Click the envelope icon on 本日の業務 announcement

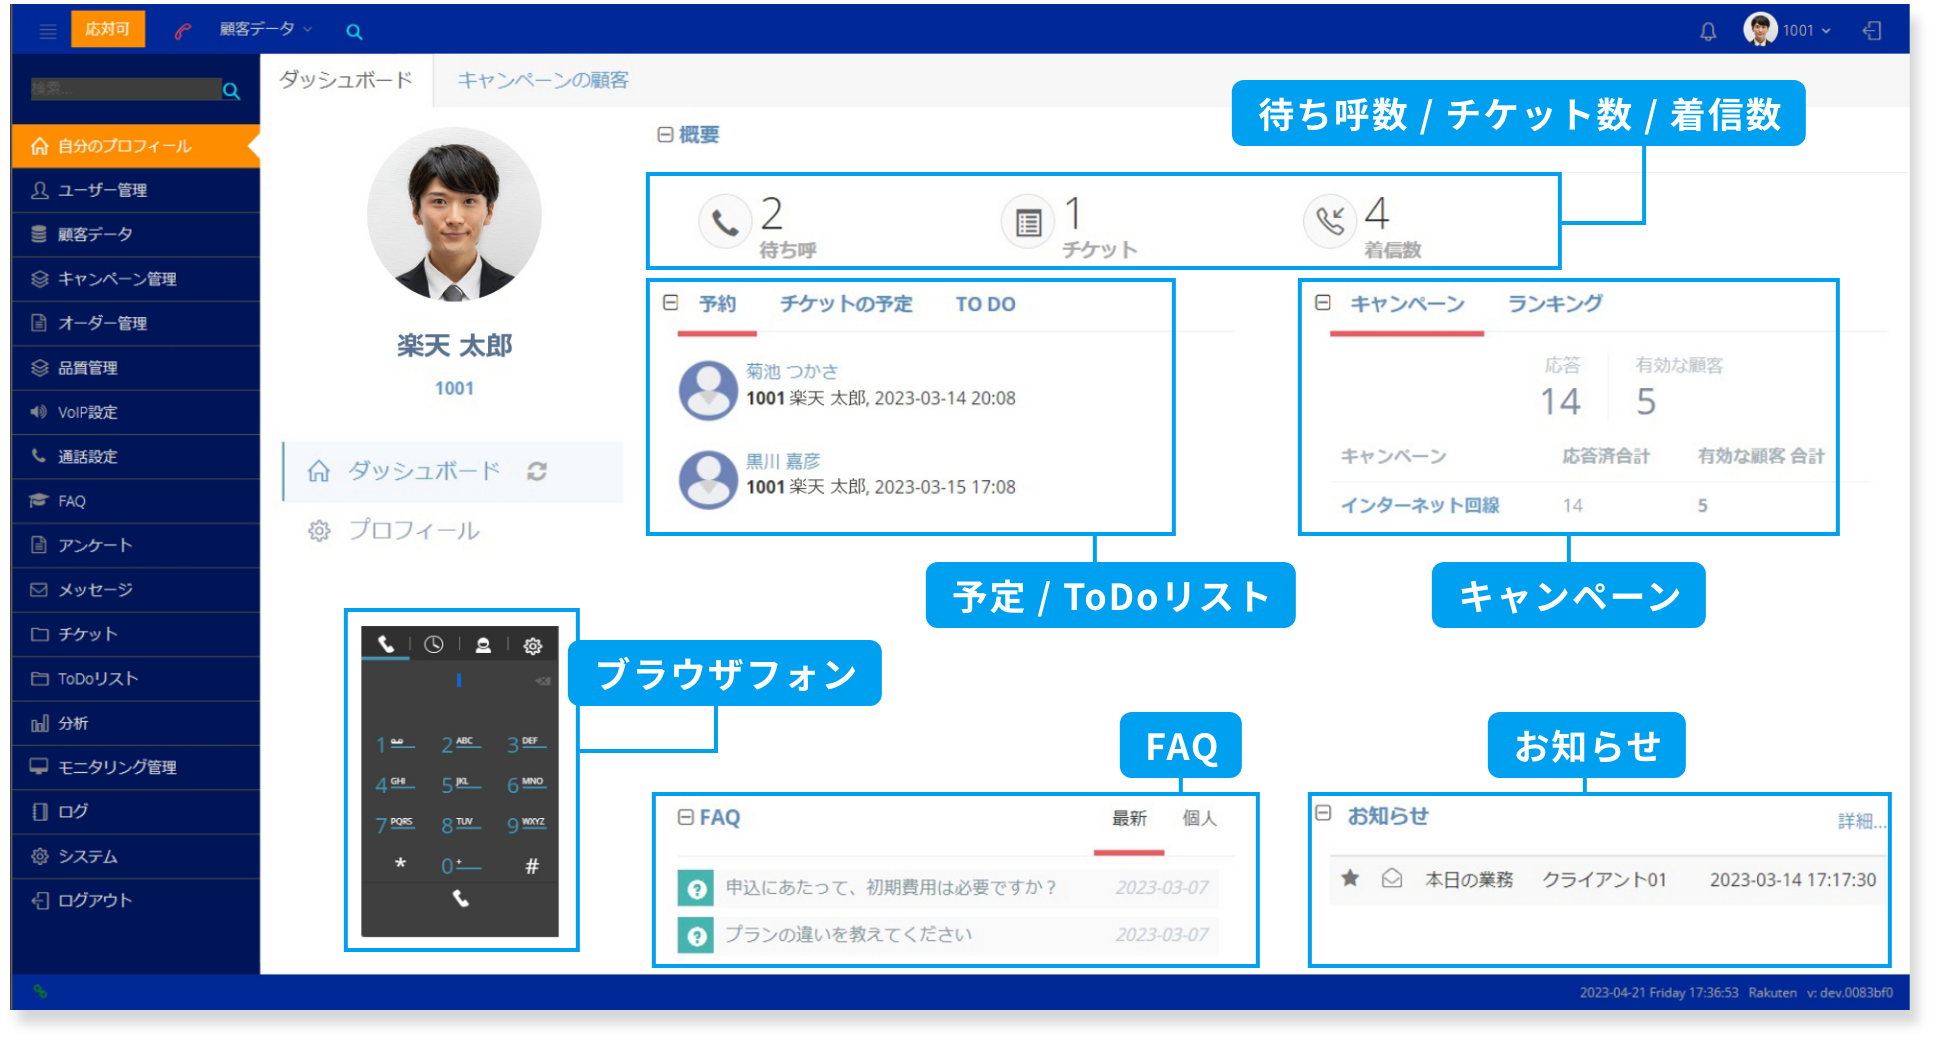click(x=1392, y=879)
